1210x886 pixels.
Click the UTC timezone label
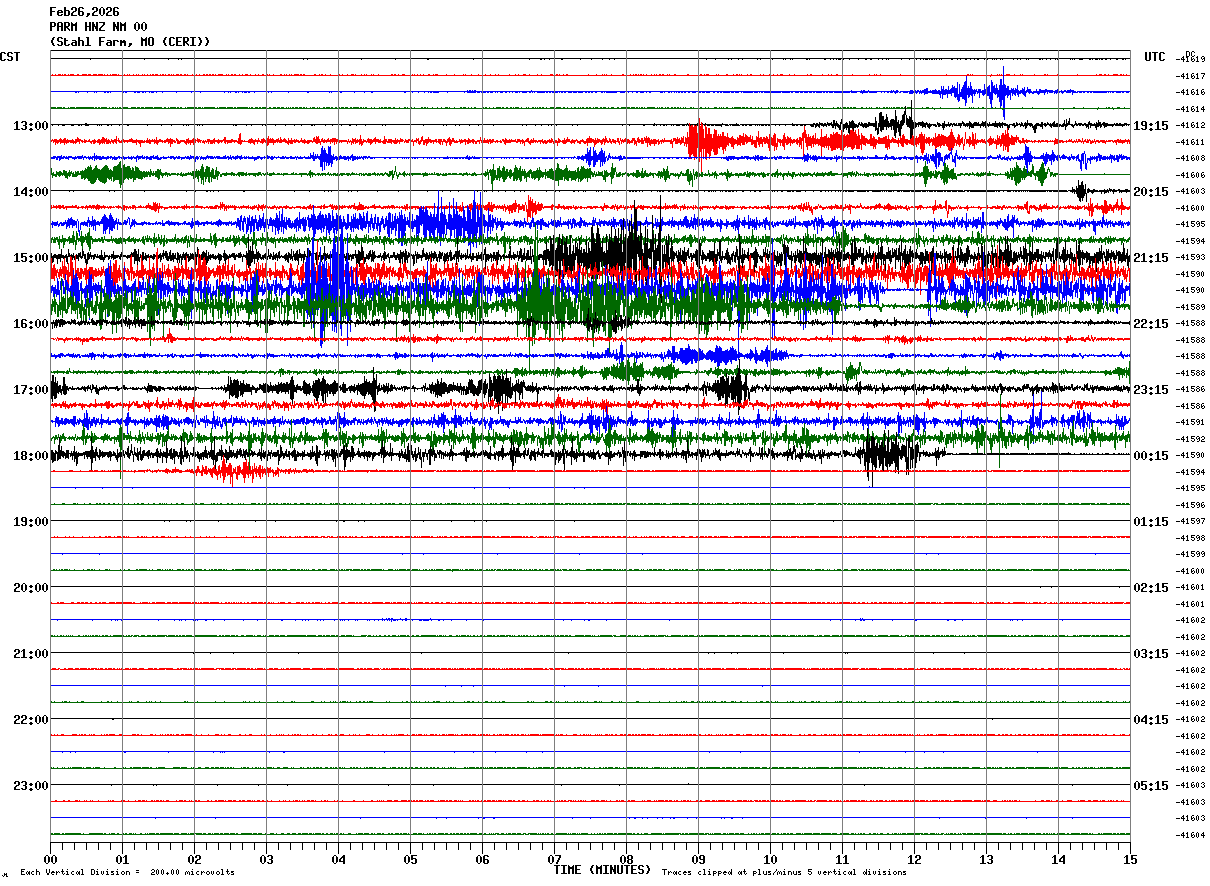pyautogui.click(x=1154, y=57)
